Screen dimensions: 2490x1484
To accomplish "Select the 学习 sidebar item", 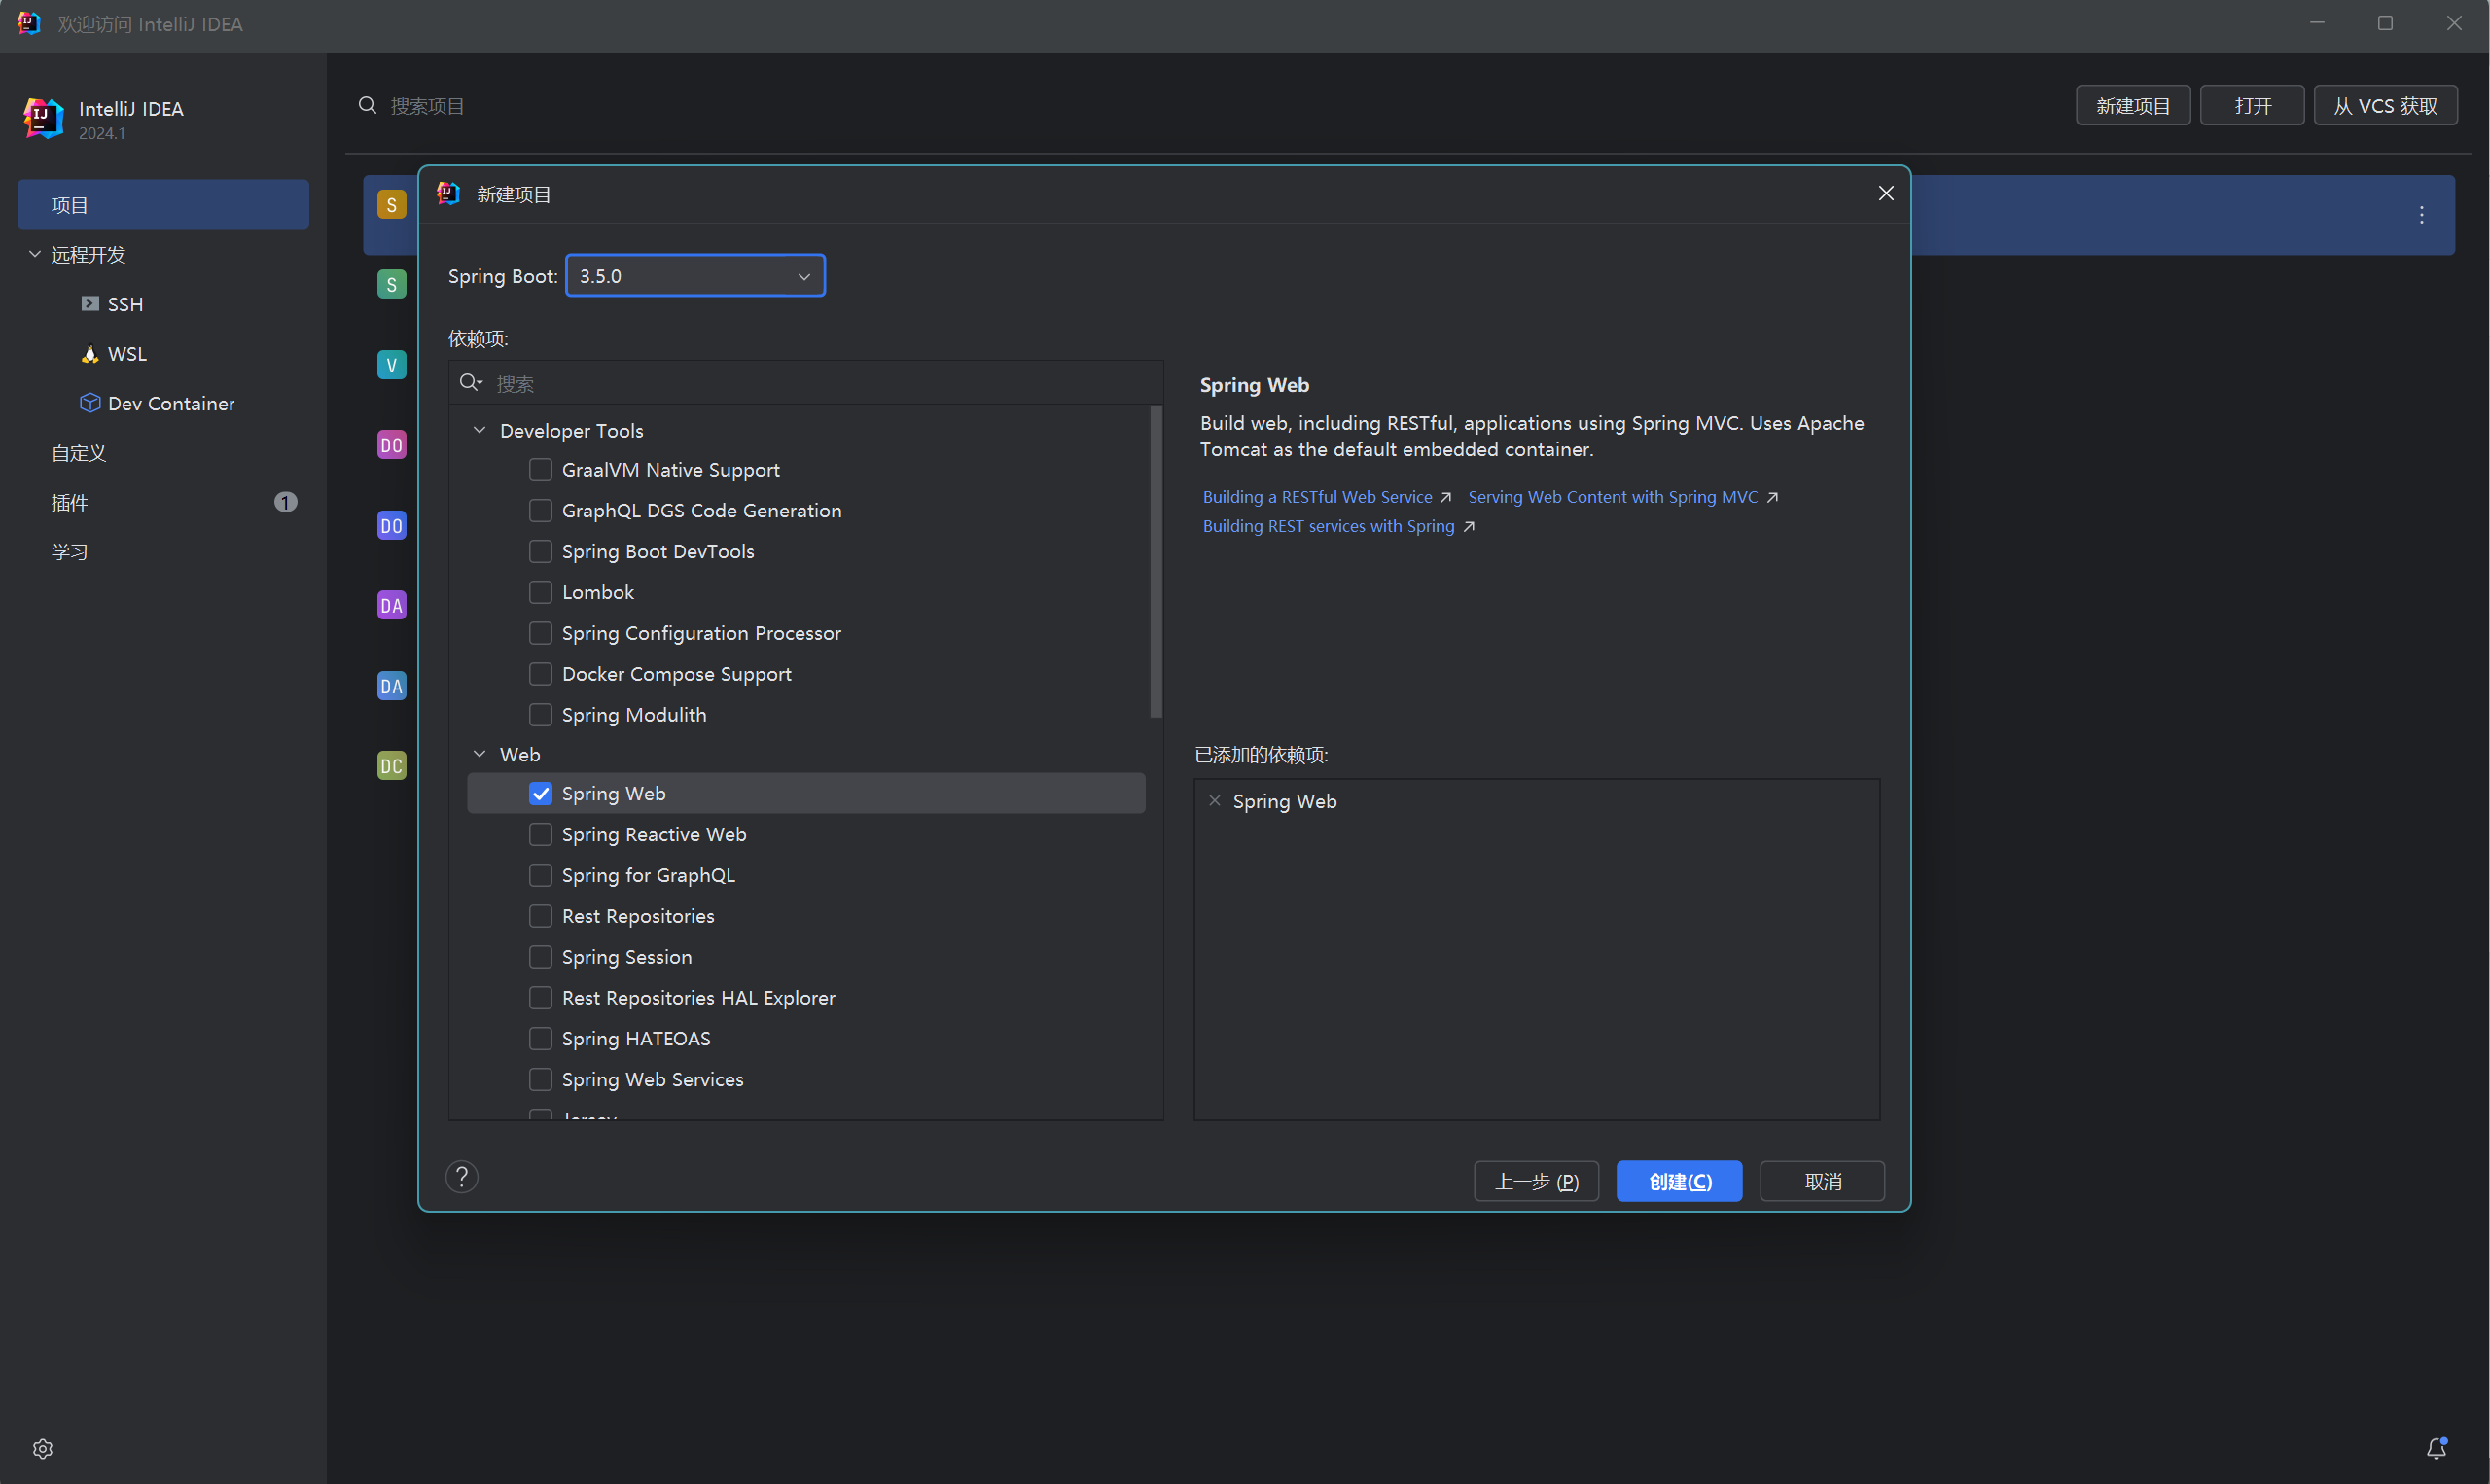I will (x=70, y=551).
